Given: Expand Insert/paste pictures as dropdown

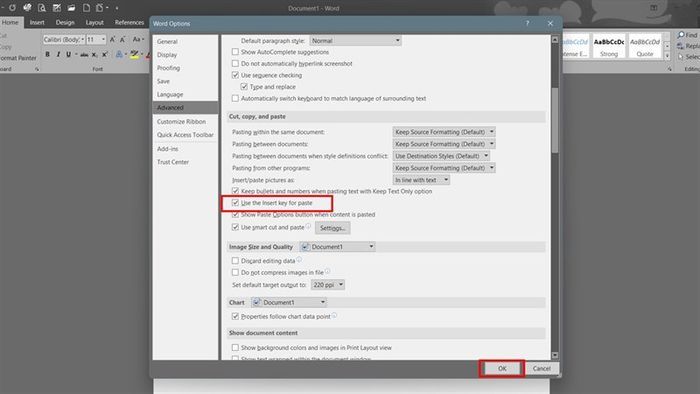Looking at the screenshot, I should [421, 180].
